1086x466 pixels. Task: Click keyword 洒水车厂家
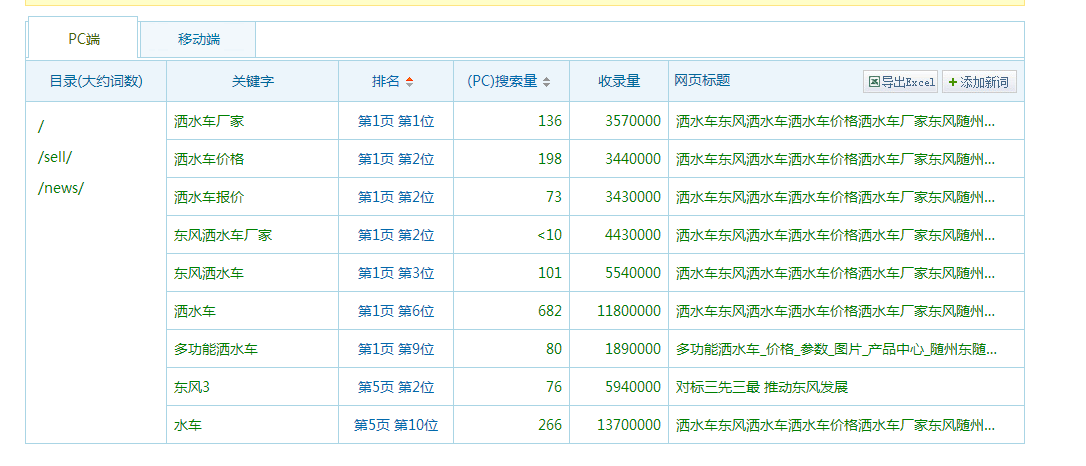[209, 121]
